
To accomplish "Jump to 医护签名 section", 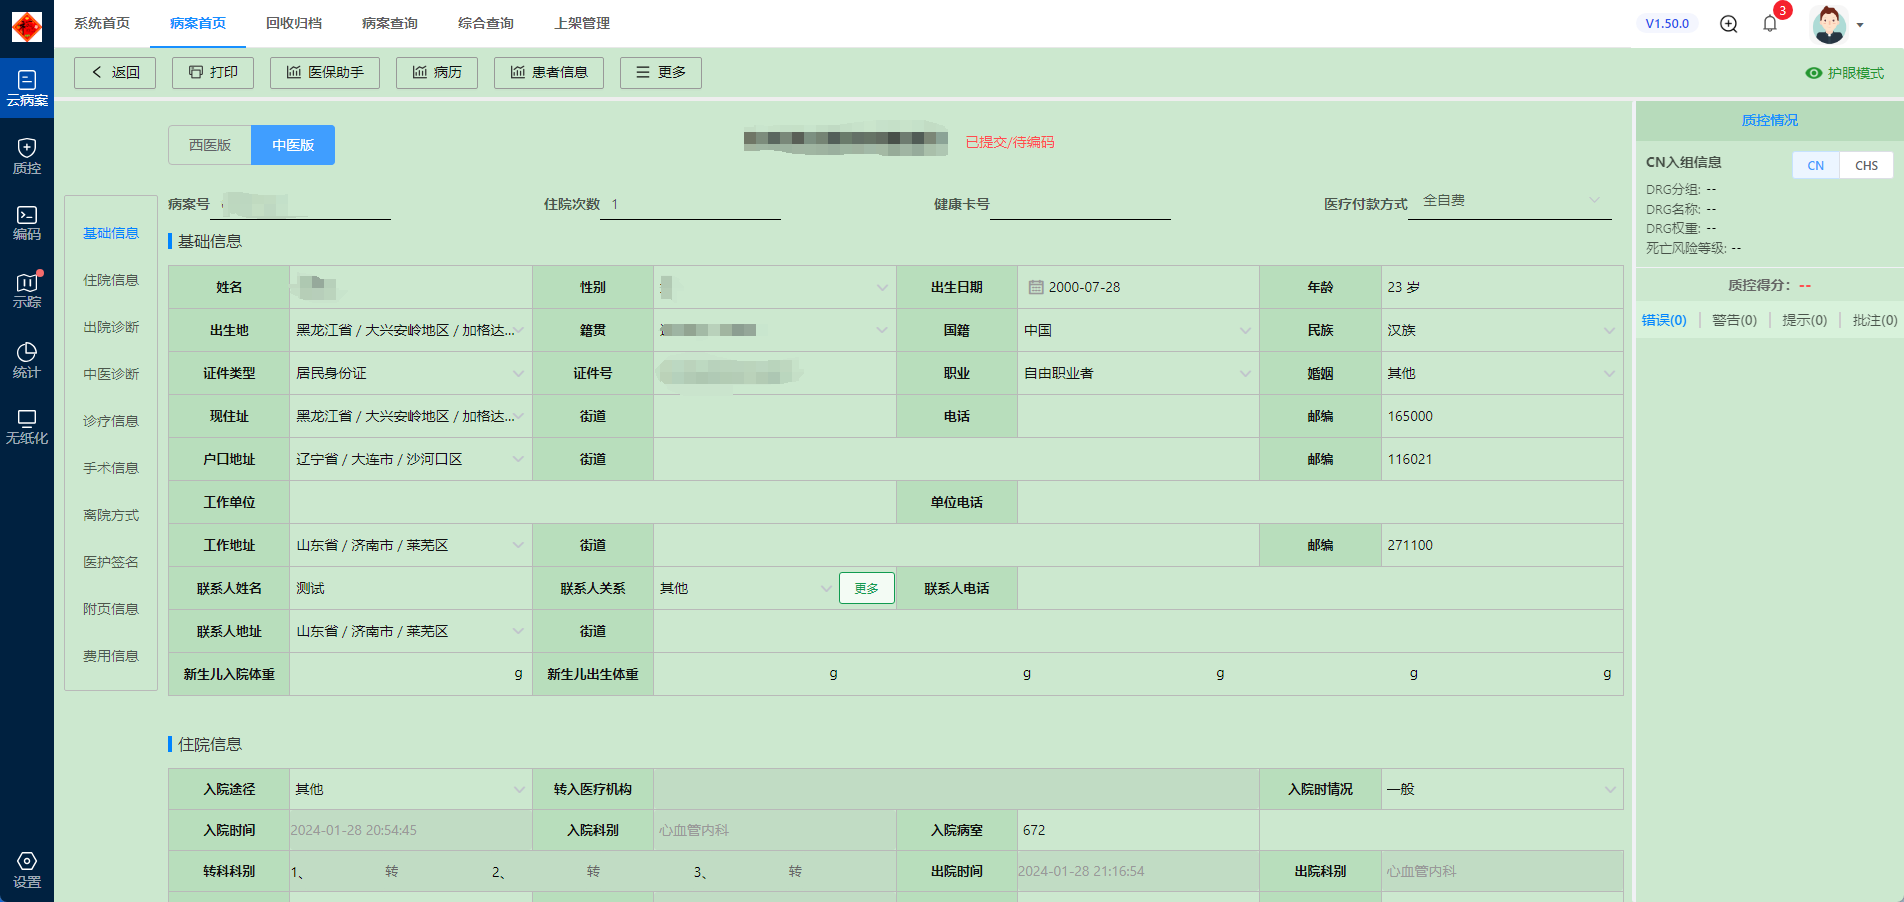I will click(111, 562).
